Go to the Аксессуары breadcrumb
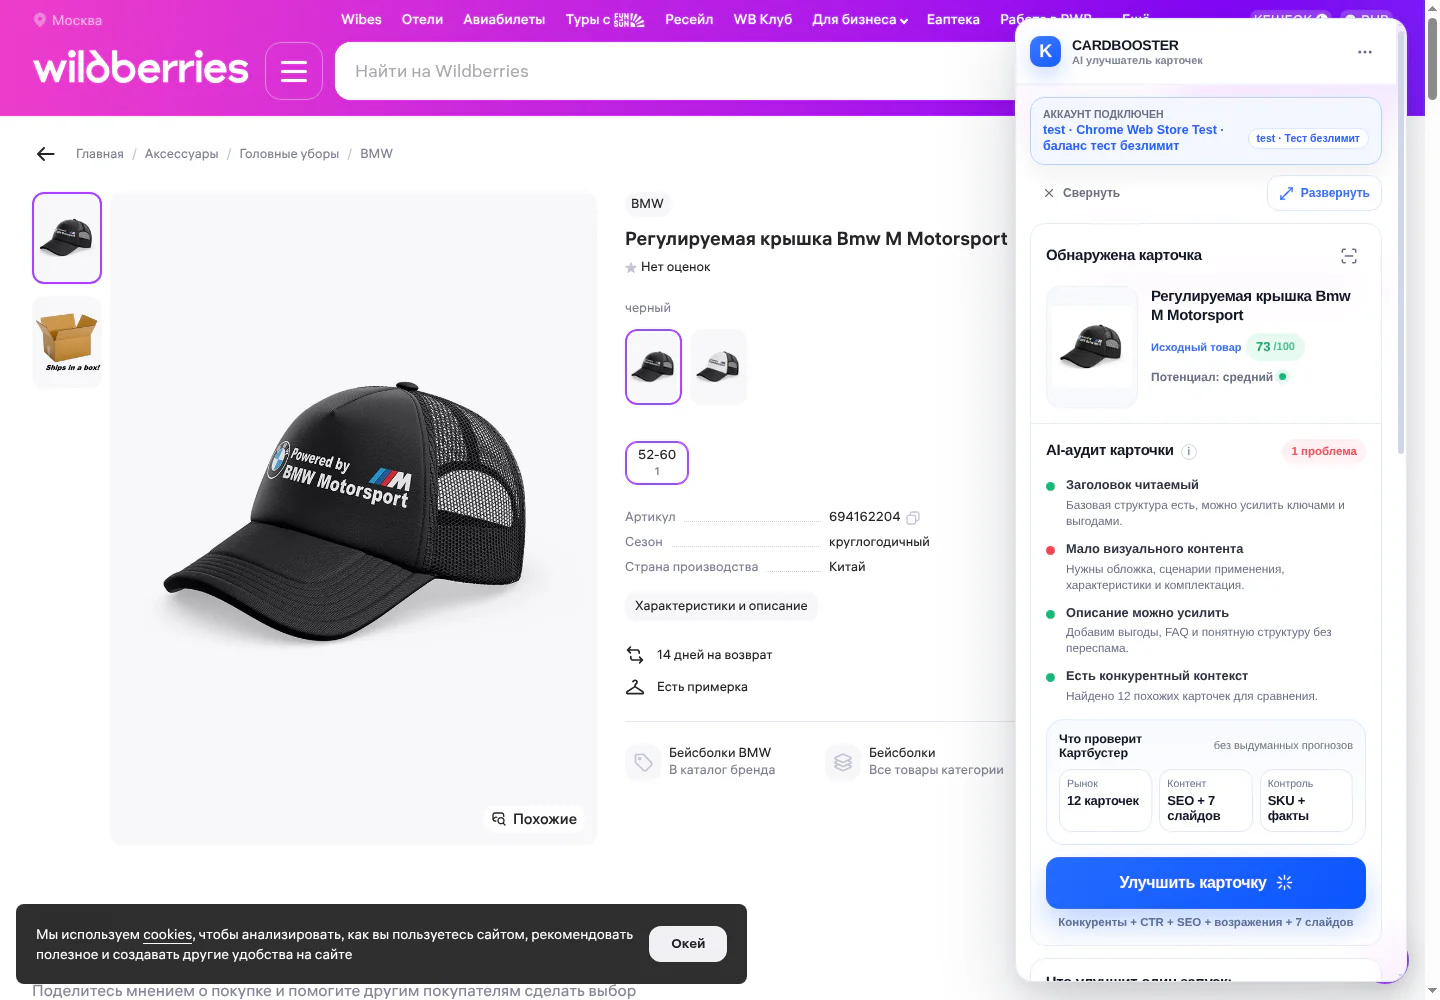 tap(181, 154)
